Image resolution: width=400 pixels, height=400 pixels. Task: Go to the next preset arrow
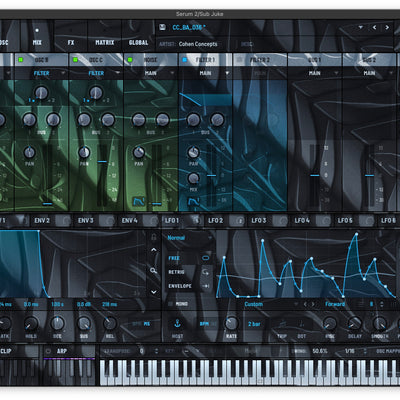(387, 27)
